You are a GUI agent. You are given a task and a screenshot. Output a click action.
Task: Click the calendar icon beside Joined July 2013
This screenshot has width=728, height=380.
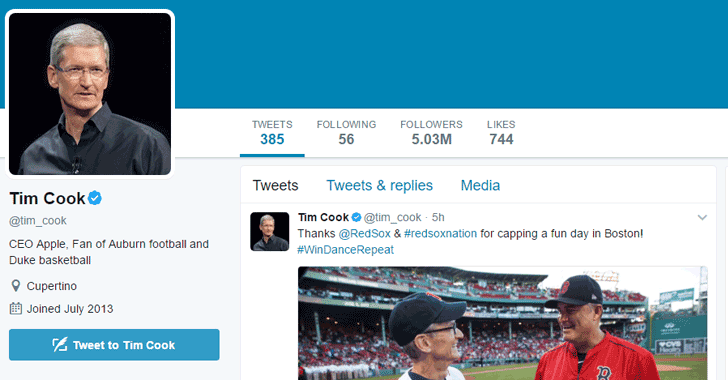[x=16, y=308]
